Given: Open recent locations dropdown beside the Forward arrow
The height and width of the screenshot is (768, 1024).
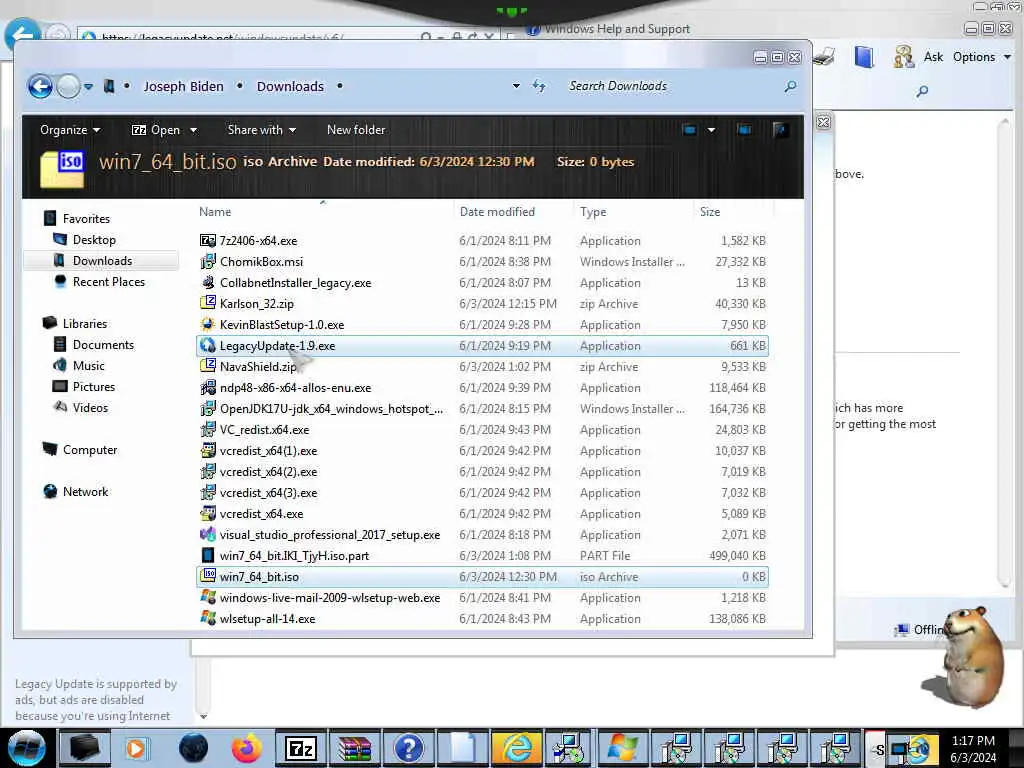Looking at the screenshot, I should click(x=88, y=86).
